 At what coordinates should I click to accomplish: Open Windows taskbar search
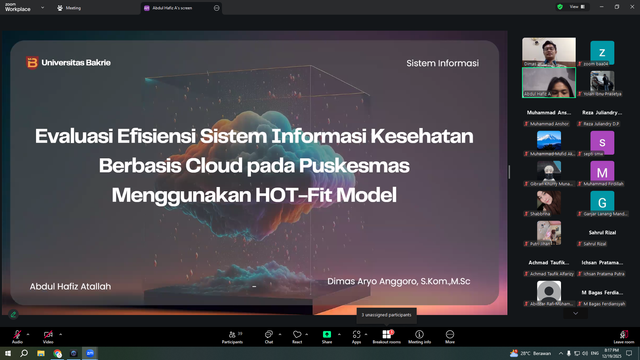point(24,353)
